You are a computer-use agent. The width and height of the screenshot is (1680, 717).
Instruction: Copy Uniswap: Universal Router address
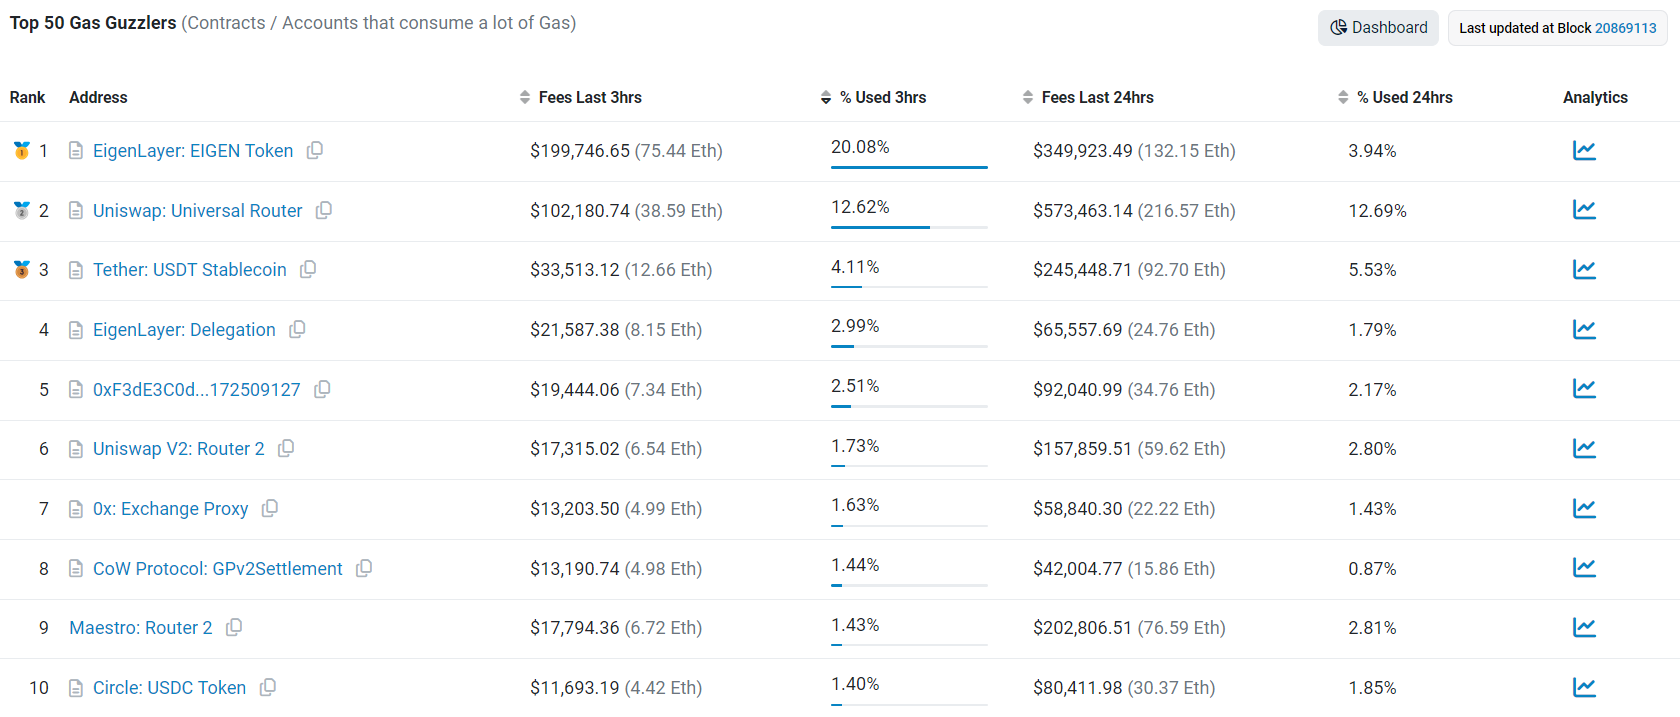pos(324,210)
